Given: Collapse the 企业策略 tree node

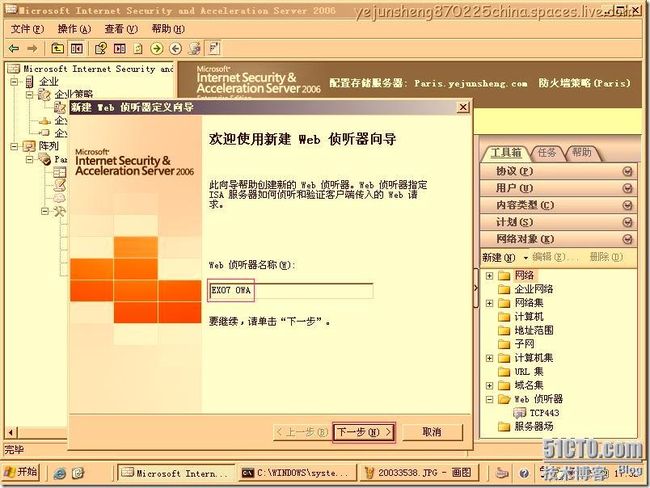Looking at the screenshot, I should click(29, 95).
